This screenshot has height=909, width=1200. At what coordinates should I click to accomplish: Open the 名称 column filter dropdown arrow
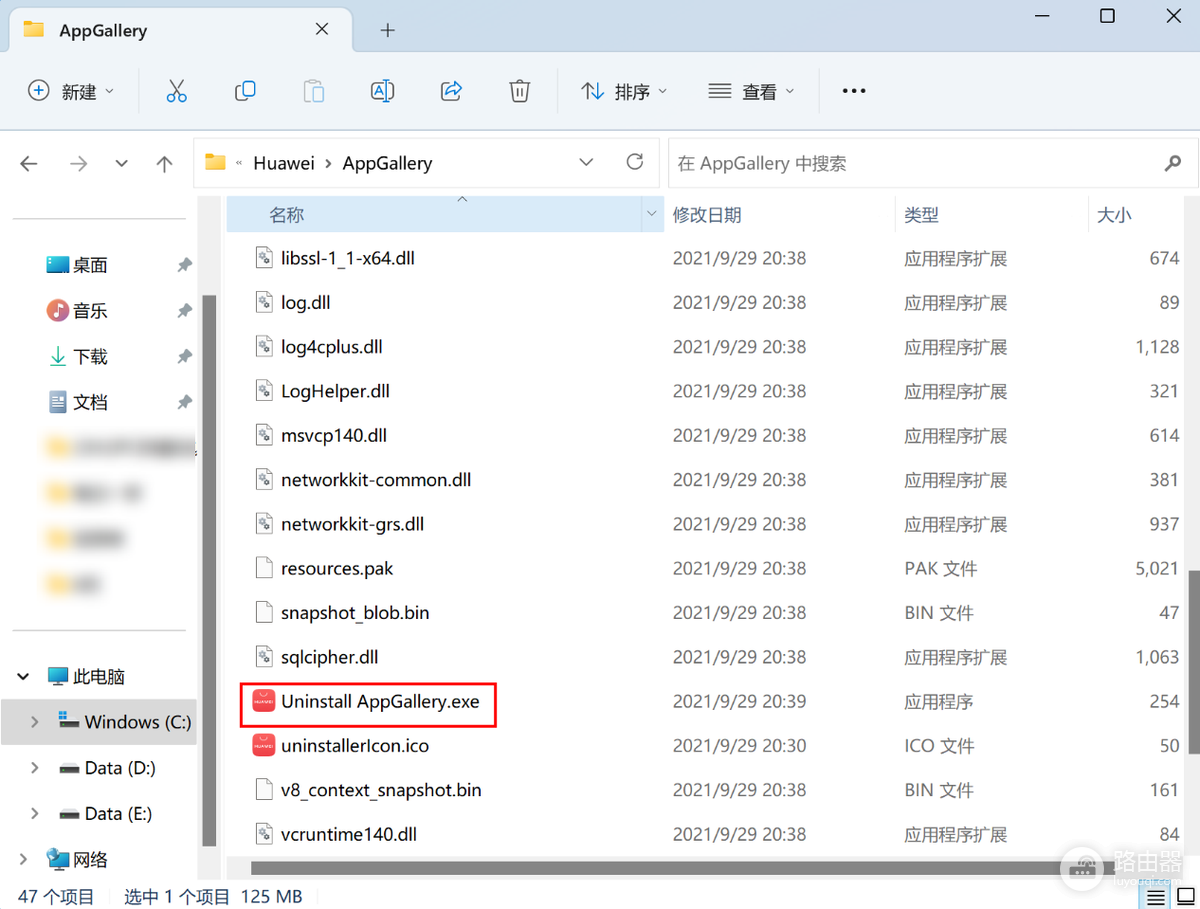pos(652,214)
